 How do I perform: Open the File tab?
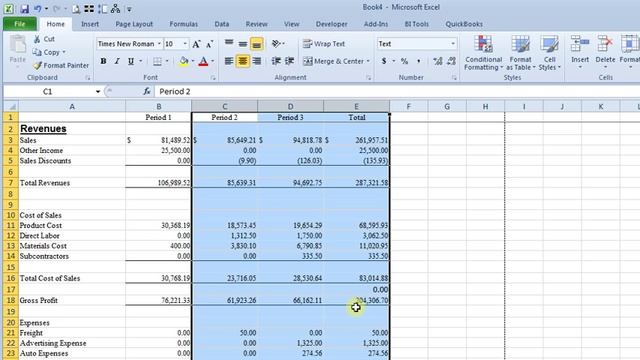click(x=20, y=24)
